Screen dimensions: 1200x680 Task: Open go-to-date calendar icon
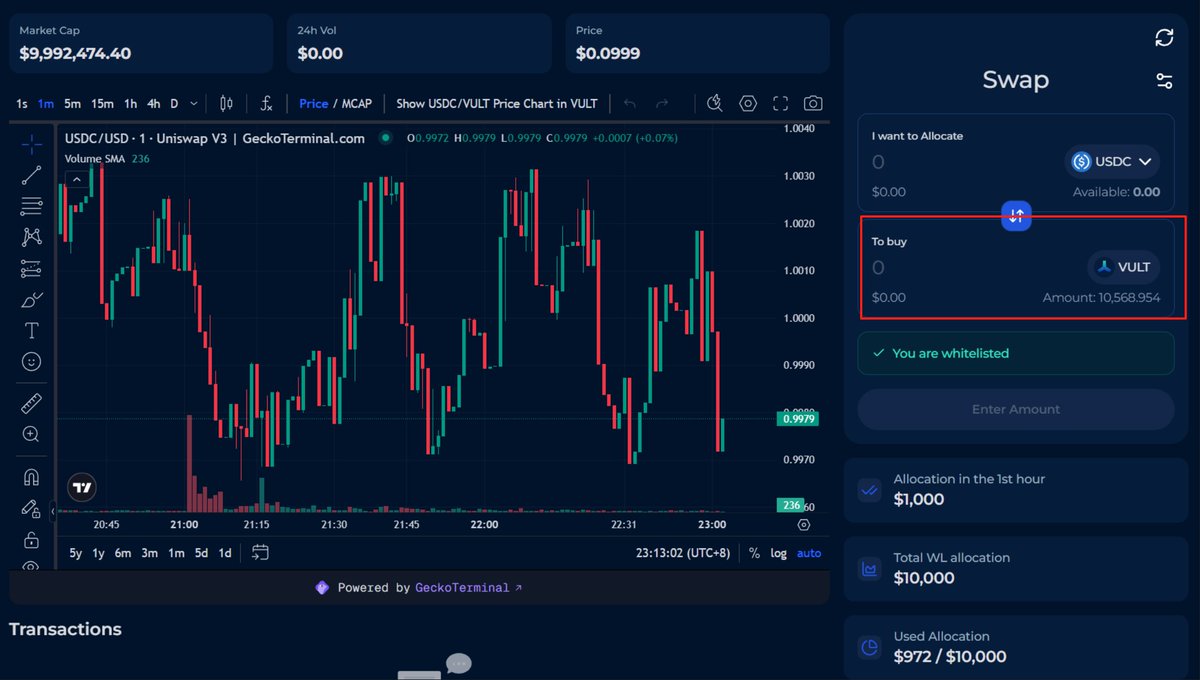[x=260, y=552]
